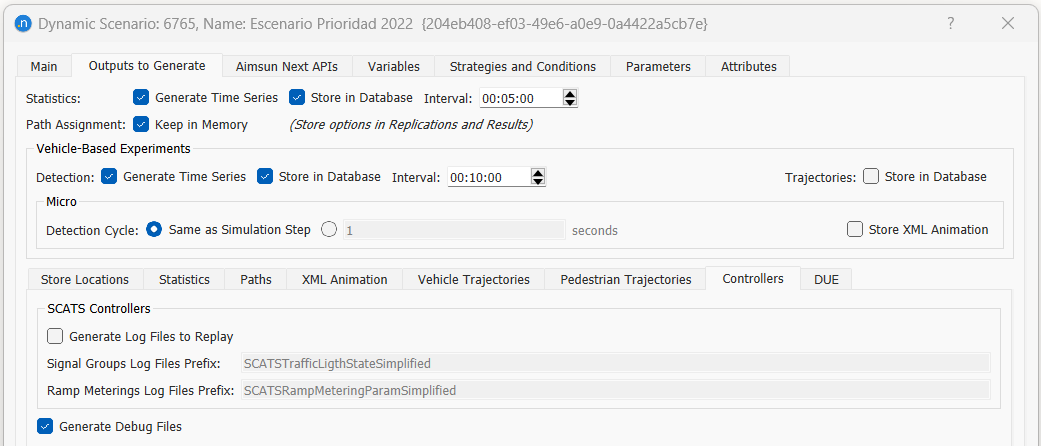
Task: Check the Store XML Animation box
Action: click(x=855, y=230)
